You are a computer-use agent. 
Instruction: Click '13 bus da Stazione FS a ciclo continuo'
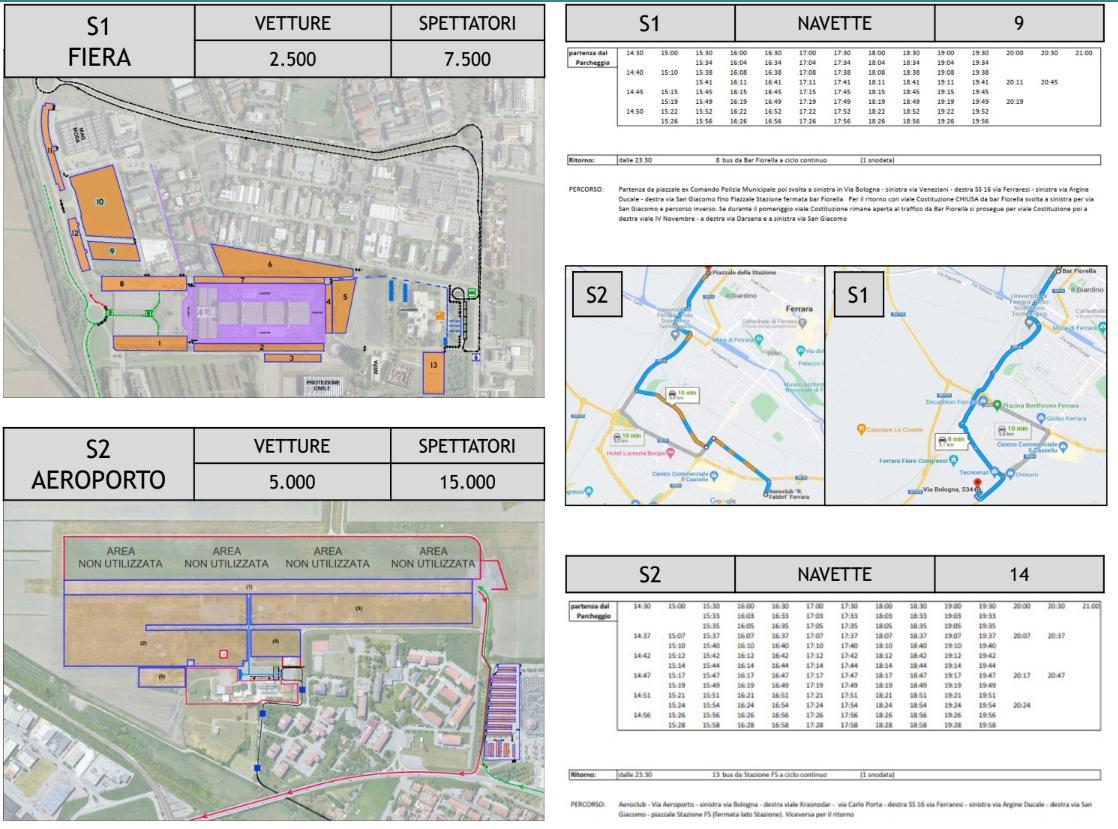tap(769, 774)
